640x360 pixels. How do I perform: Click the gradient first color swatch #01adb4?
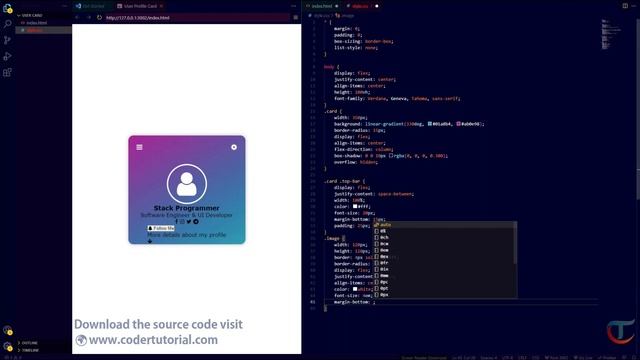point(430,124)
